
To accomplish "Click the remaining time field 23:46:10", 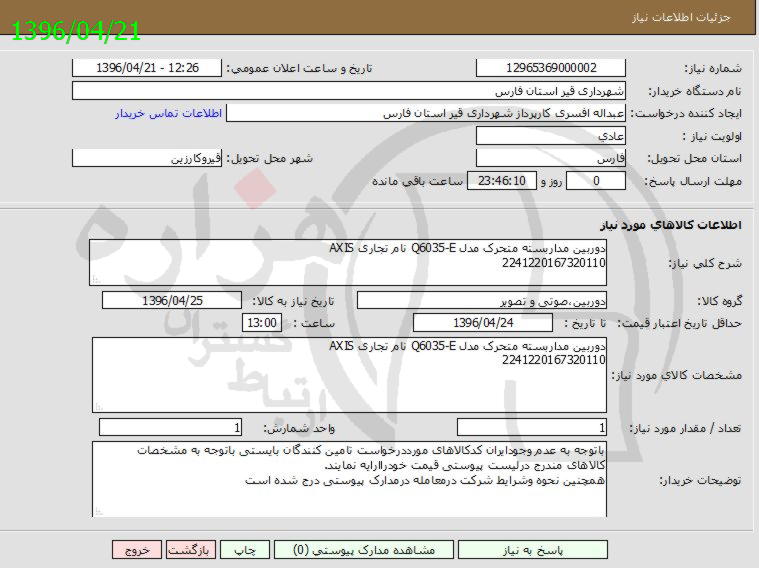I will click(x=502, y=181).
